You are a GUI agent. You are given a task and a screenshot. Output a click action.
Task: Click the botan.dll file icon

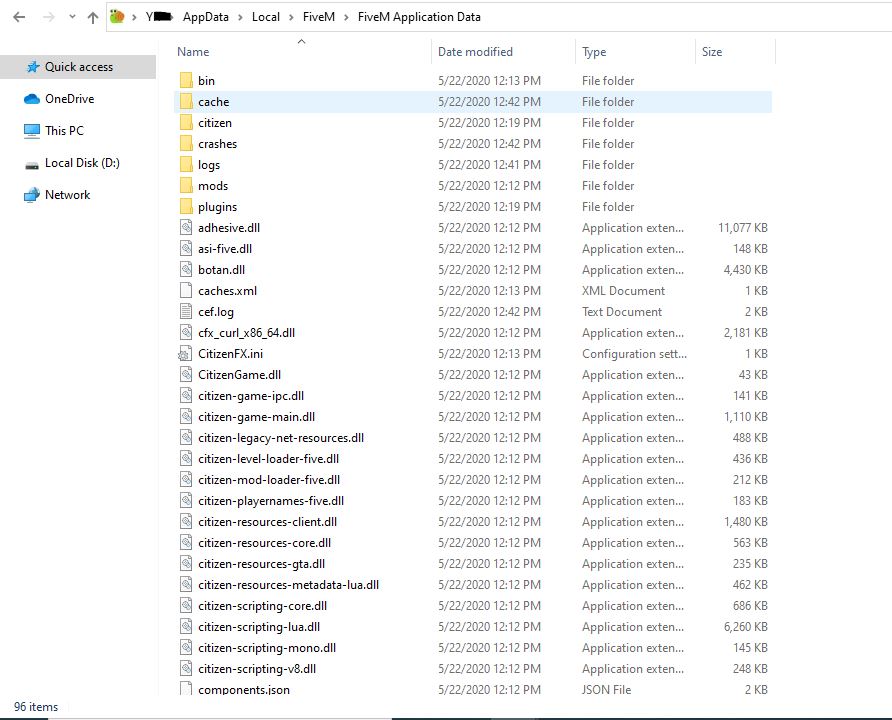[186, 270]
